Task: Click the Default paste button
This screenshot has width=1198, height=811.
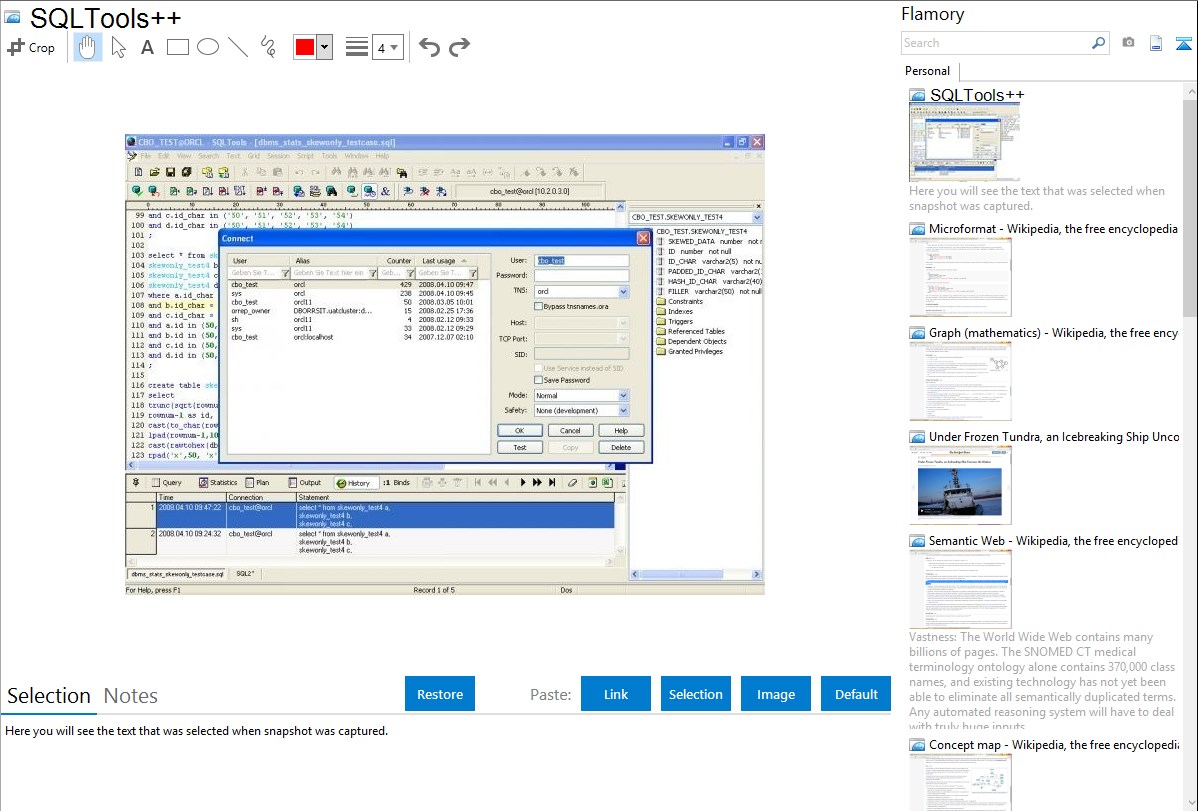Action: click(x=856, y=694)
